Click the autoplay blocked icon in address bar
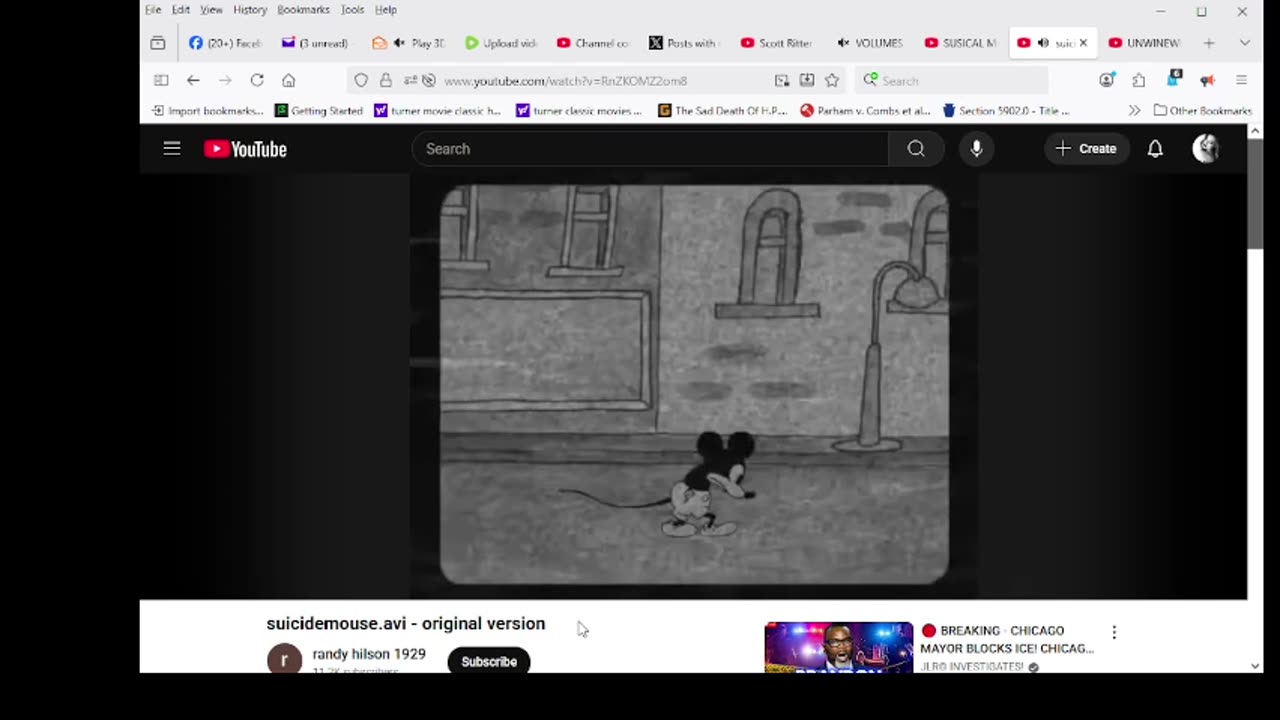This screenshot has height=720, width=1280. (x=429, y=80)
